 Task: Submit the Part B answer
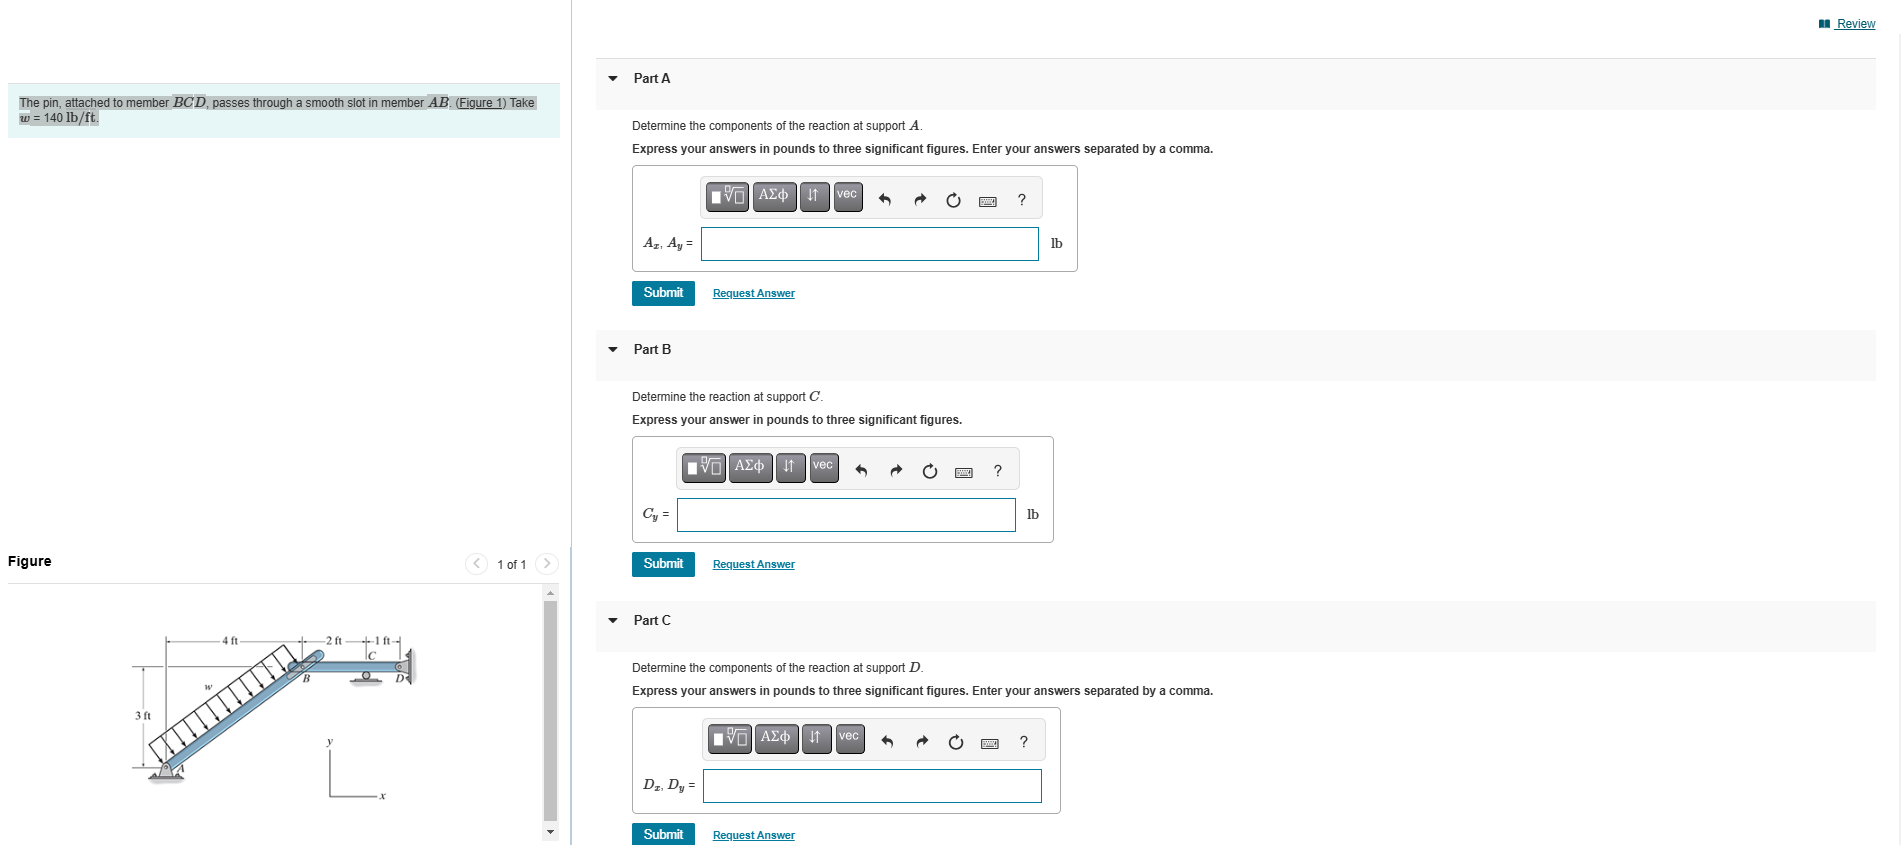(x=663, y=564)
